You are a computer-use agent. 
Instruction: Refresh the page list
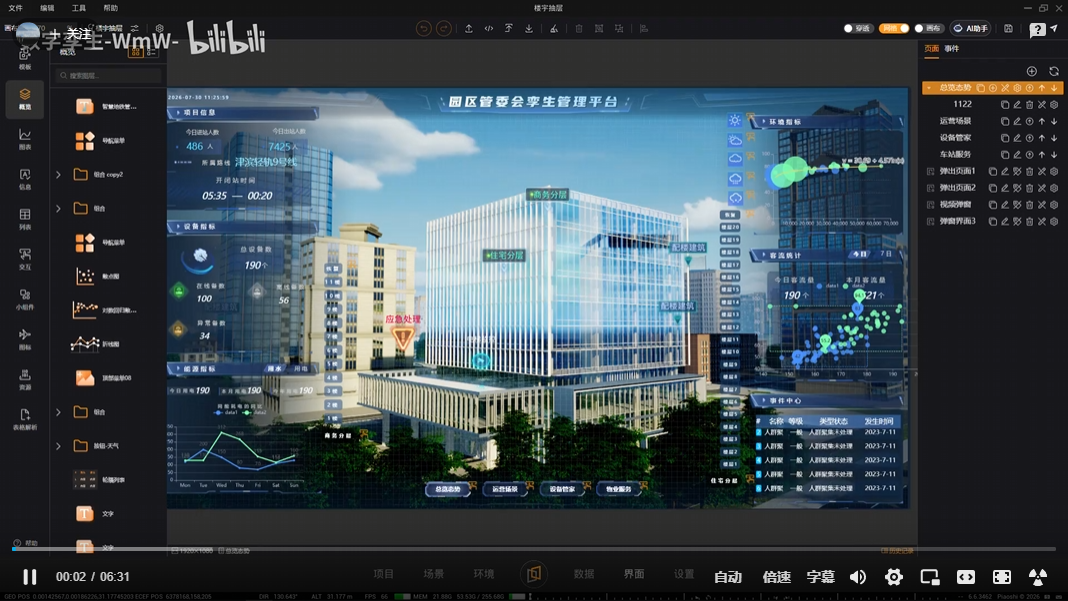click(1054, 72)
